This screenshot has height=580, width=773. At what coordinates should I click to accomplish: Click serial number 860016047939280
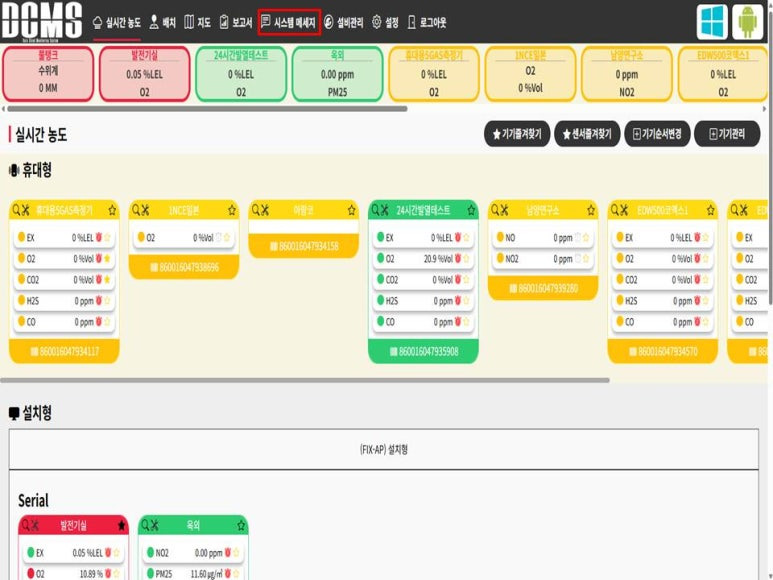(x=543, y=288)
